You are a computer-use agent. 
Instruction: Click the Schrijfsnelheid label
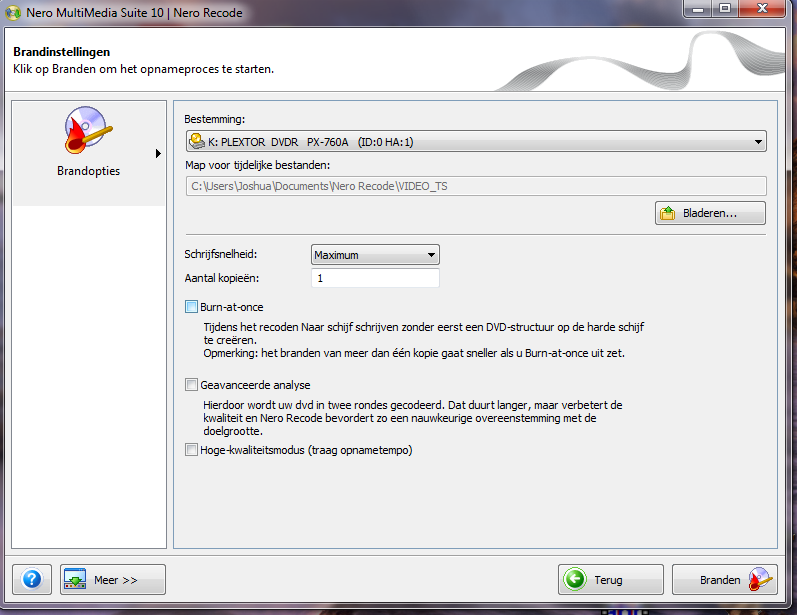[221, 254]
